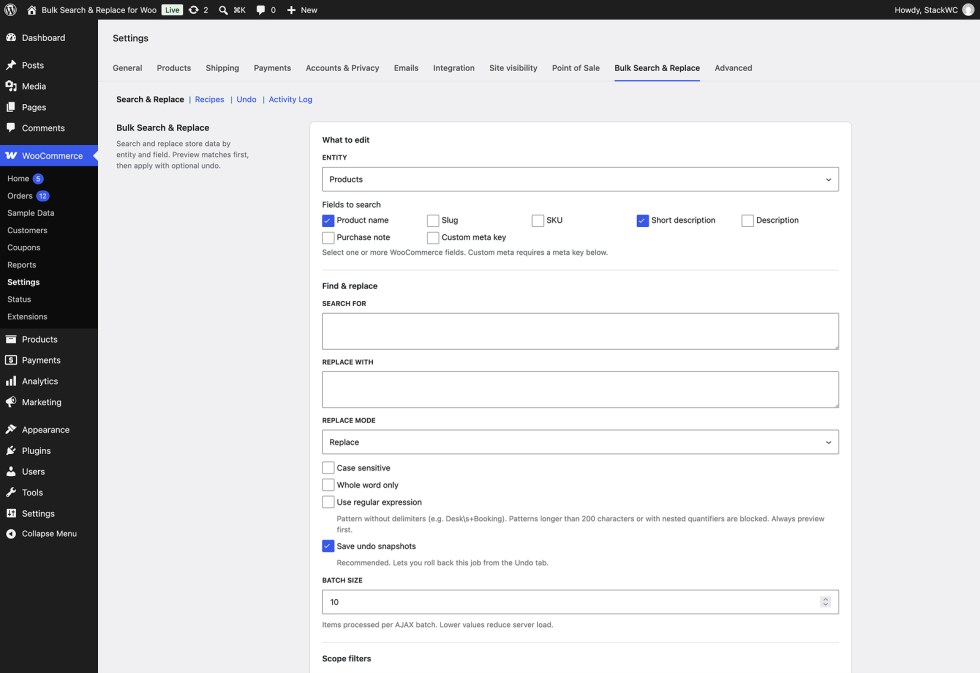The image size is (980, 673).
Task: Click the WooCommerce logo icon
Action: (x=11, y=156)
